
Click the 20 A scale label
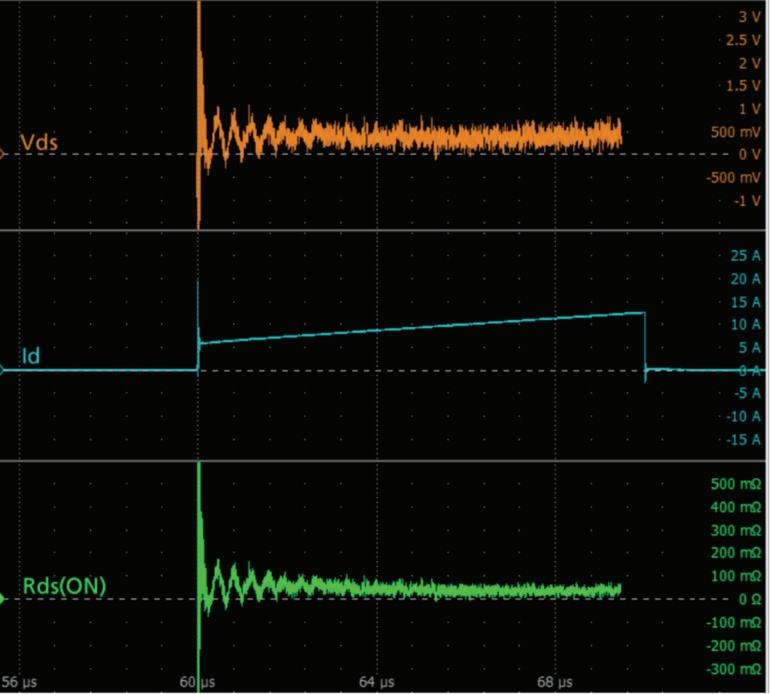(x=747, y=278)
